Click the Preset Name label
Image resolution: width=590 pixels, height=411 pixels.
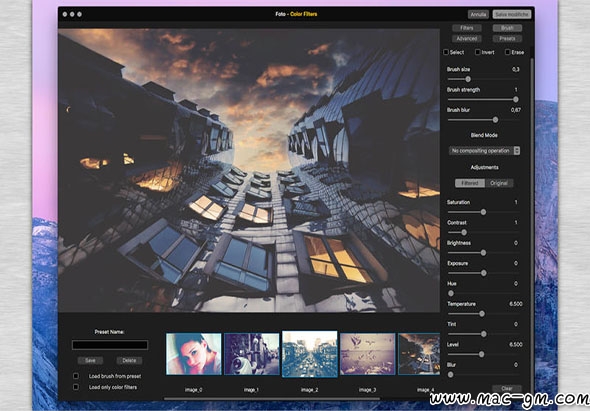pyautogui.click(x=109, y=332)
